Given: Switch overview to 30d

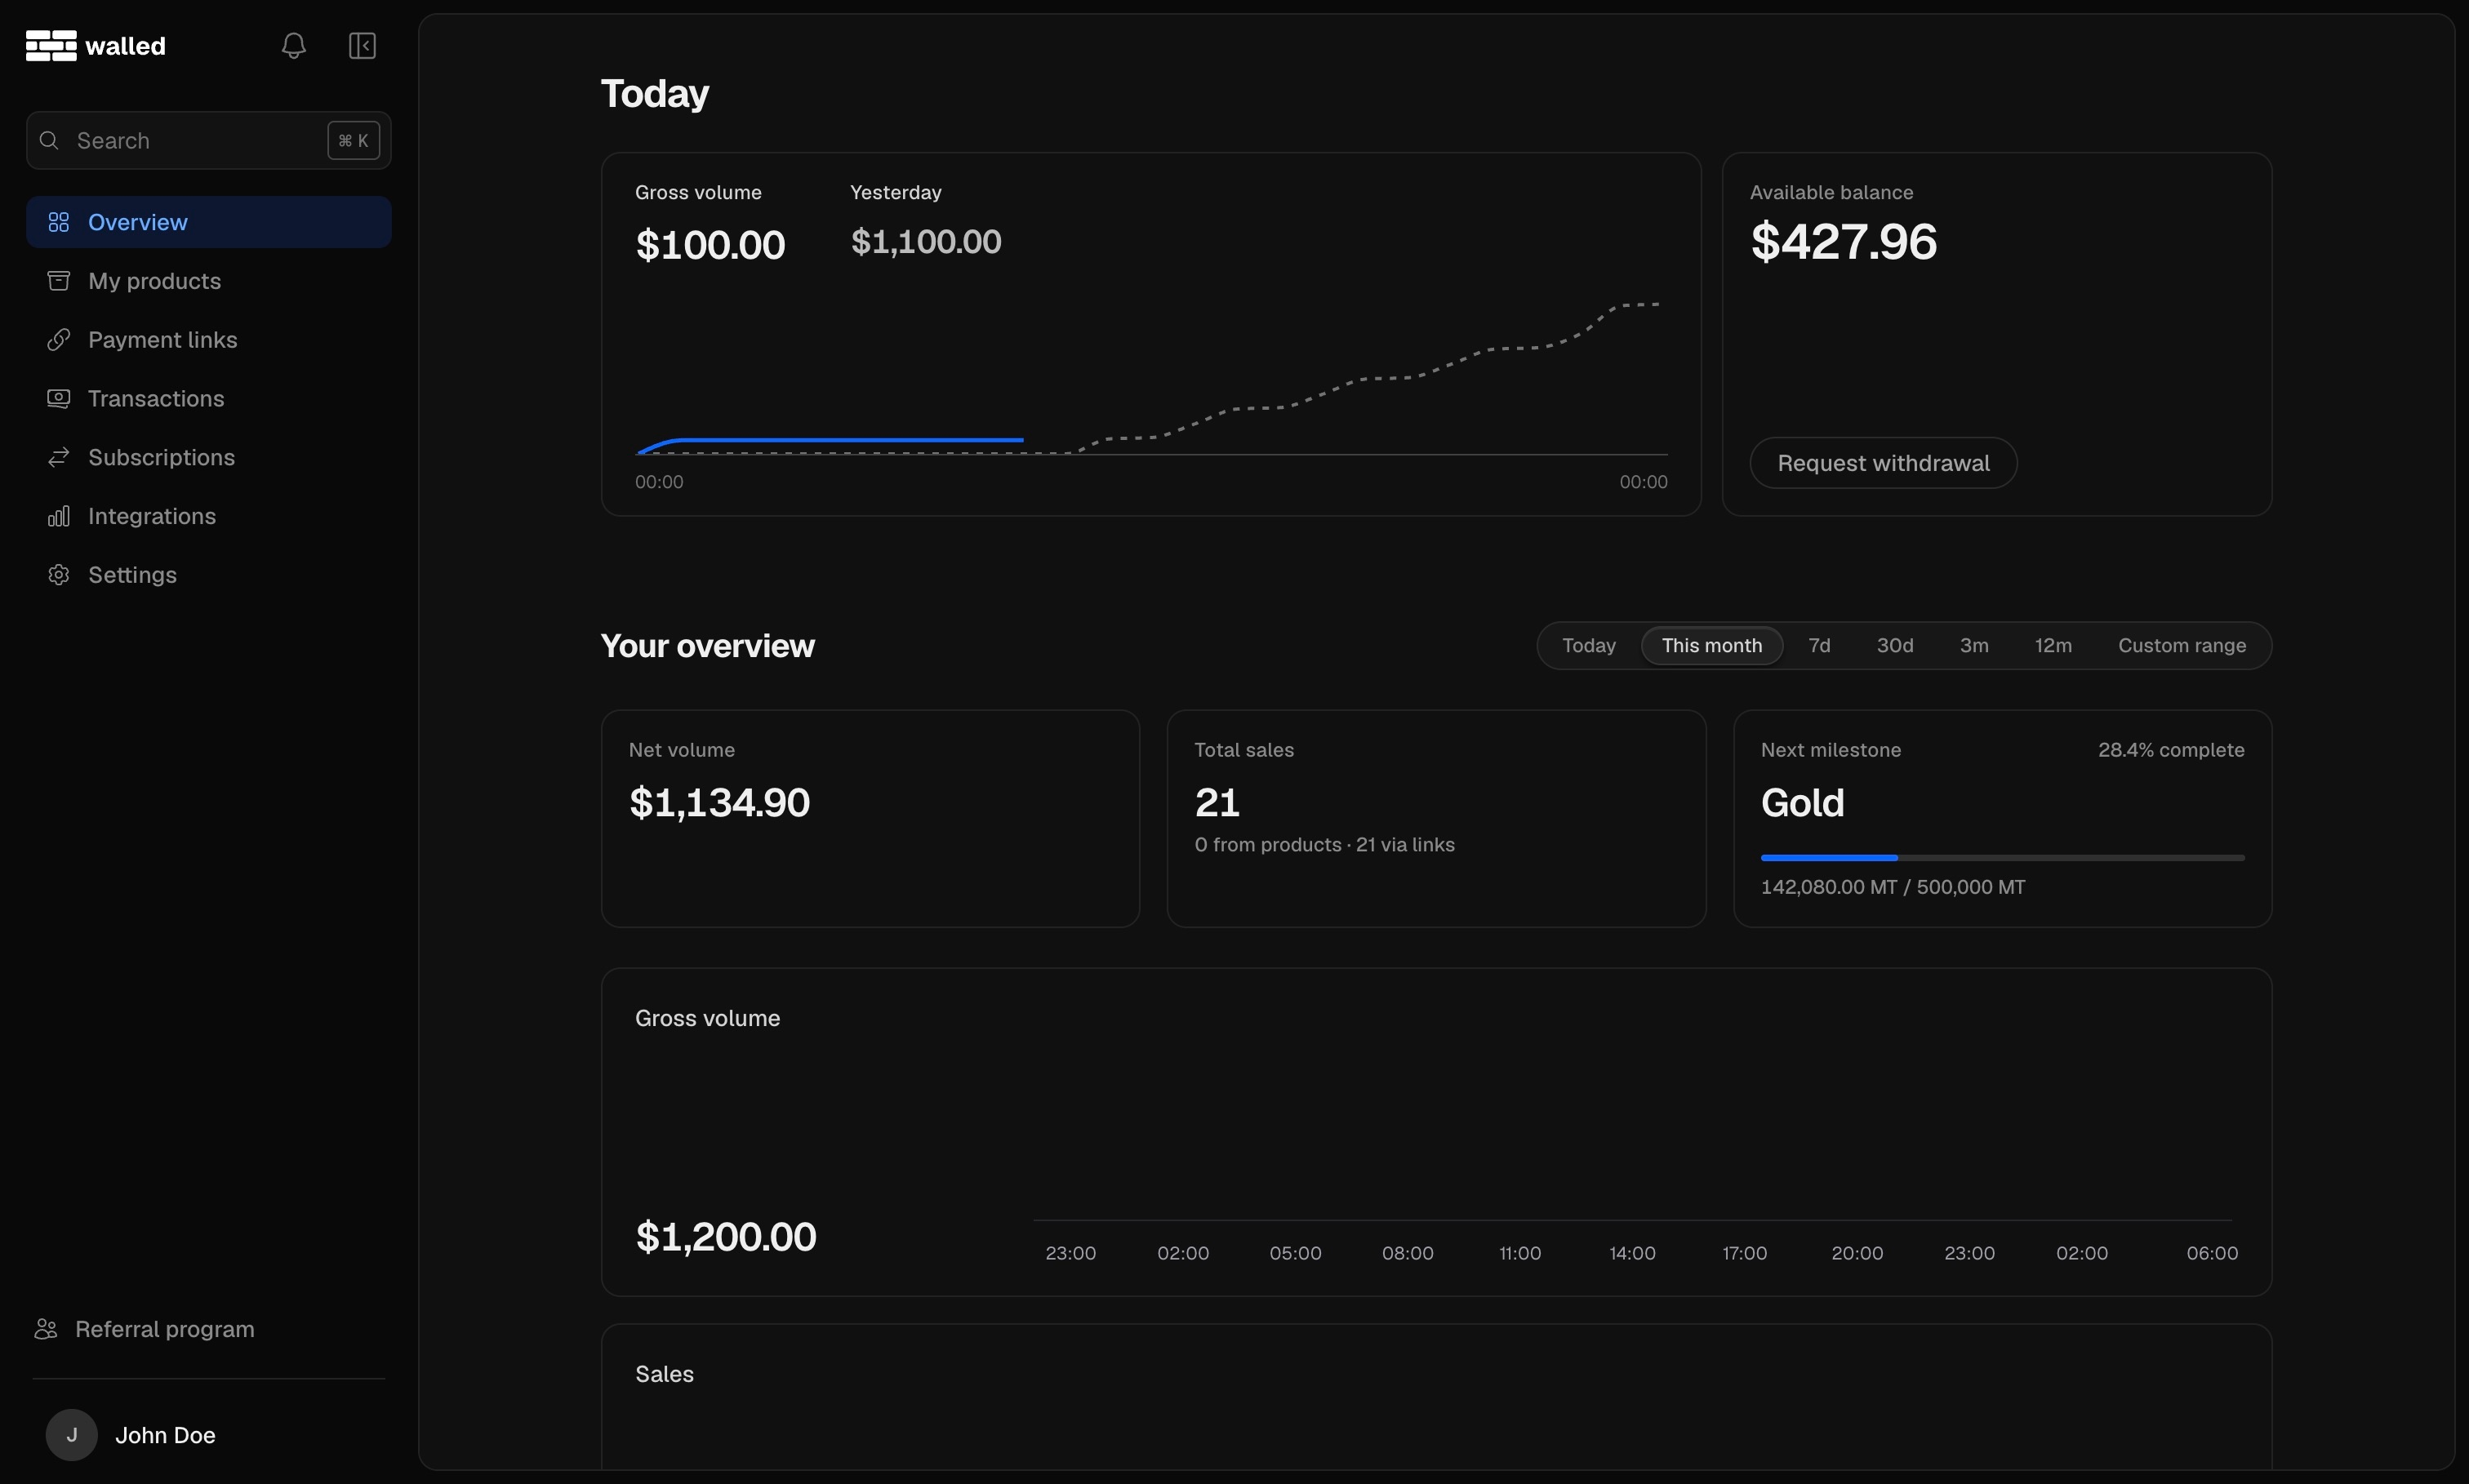Looking at the screenshot, I should (1895, 646).
